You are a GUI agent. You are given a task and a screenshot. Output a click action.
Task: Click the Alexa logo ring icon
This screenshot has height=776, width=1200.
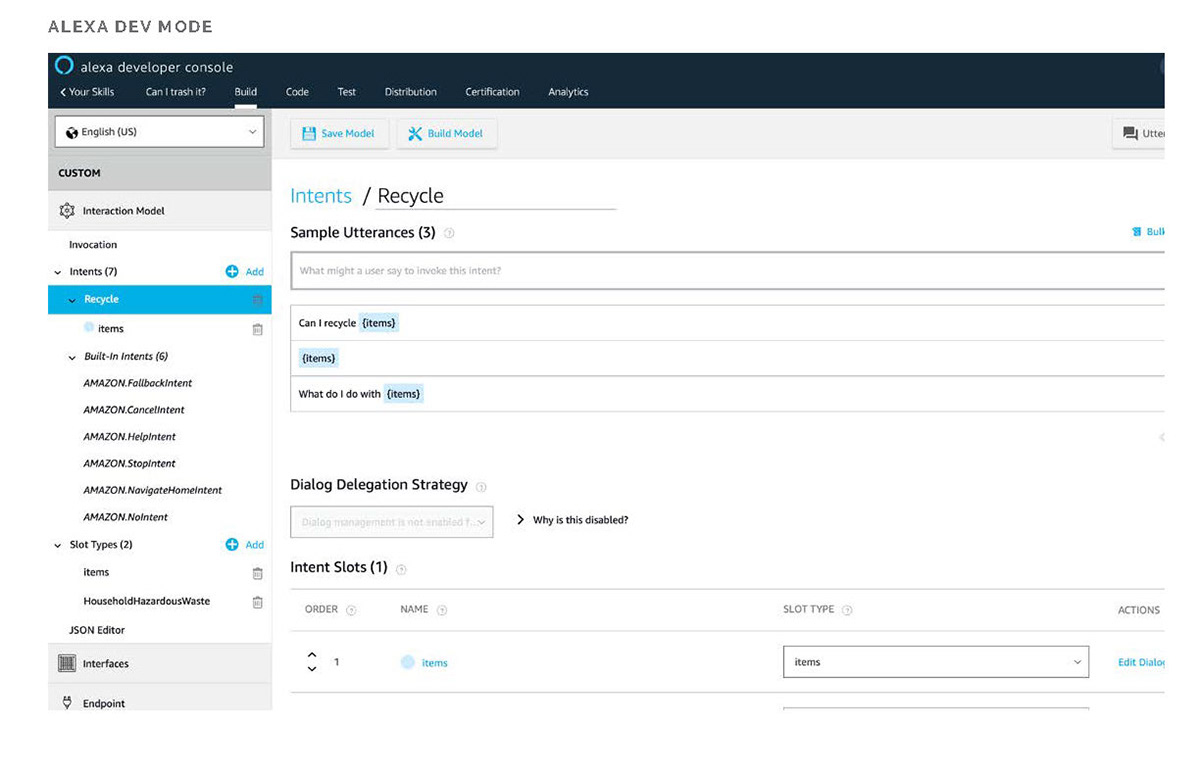click(x=64, y=66)
